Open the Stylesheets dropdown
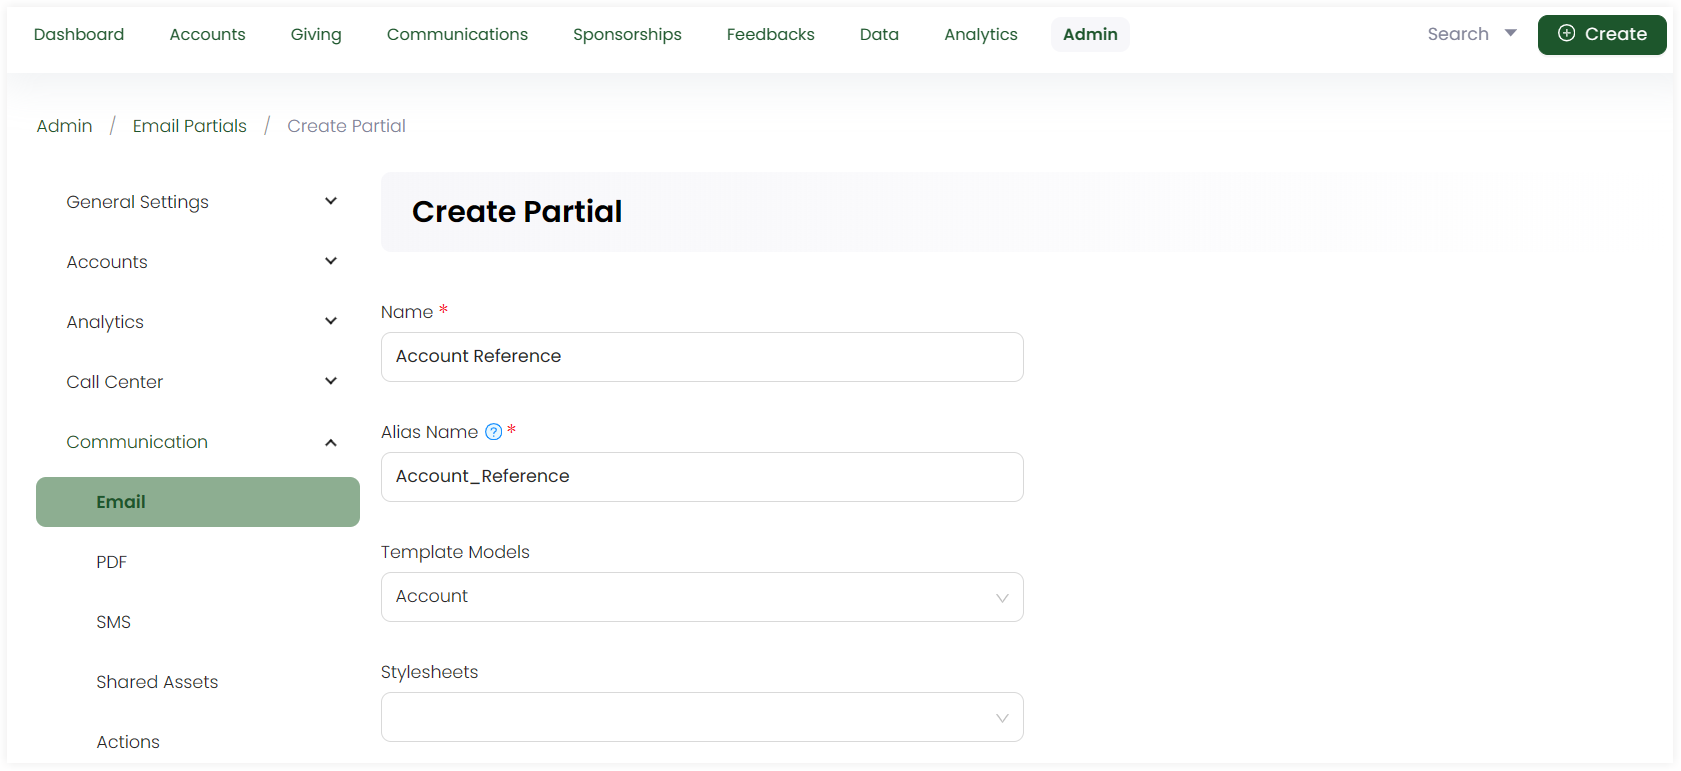 [x=702, y=717]
